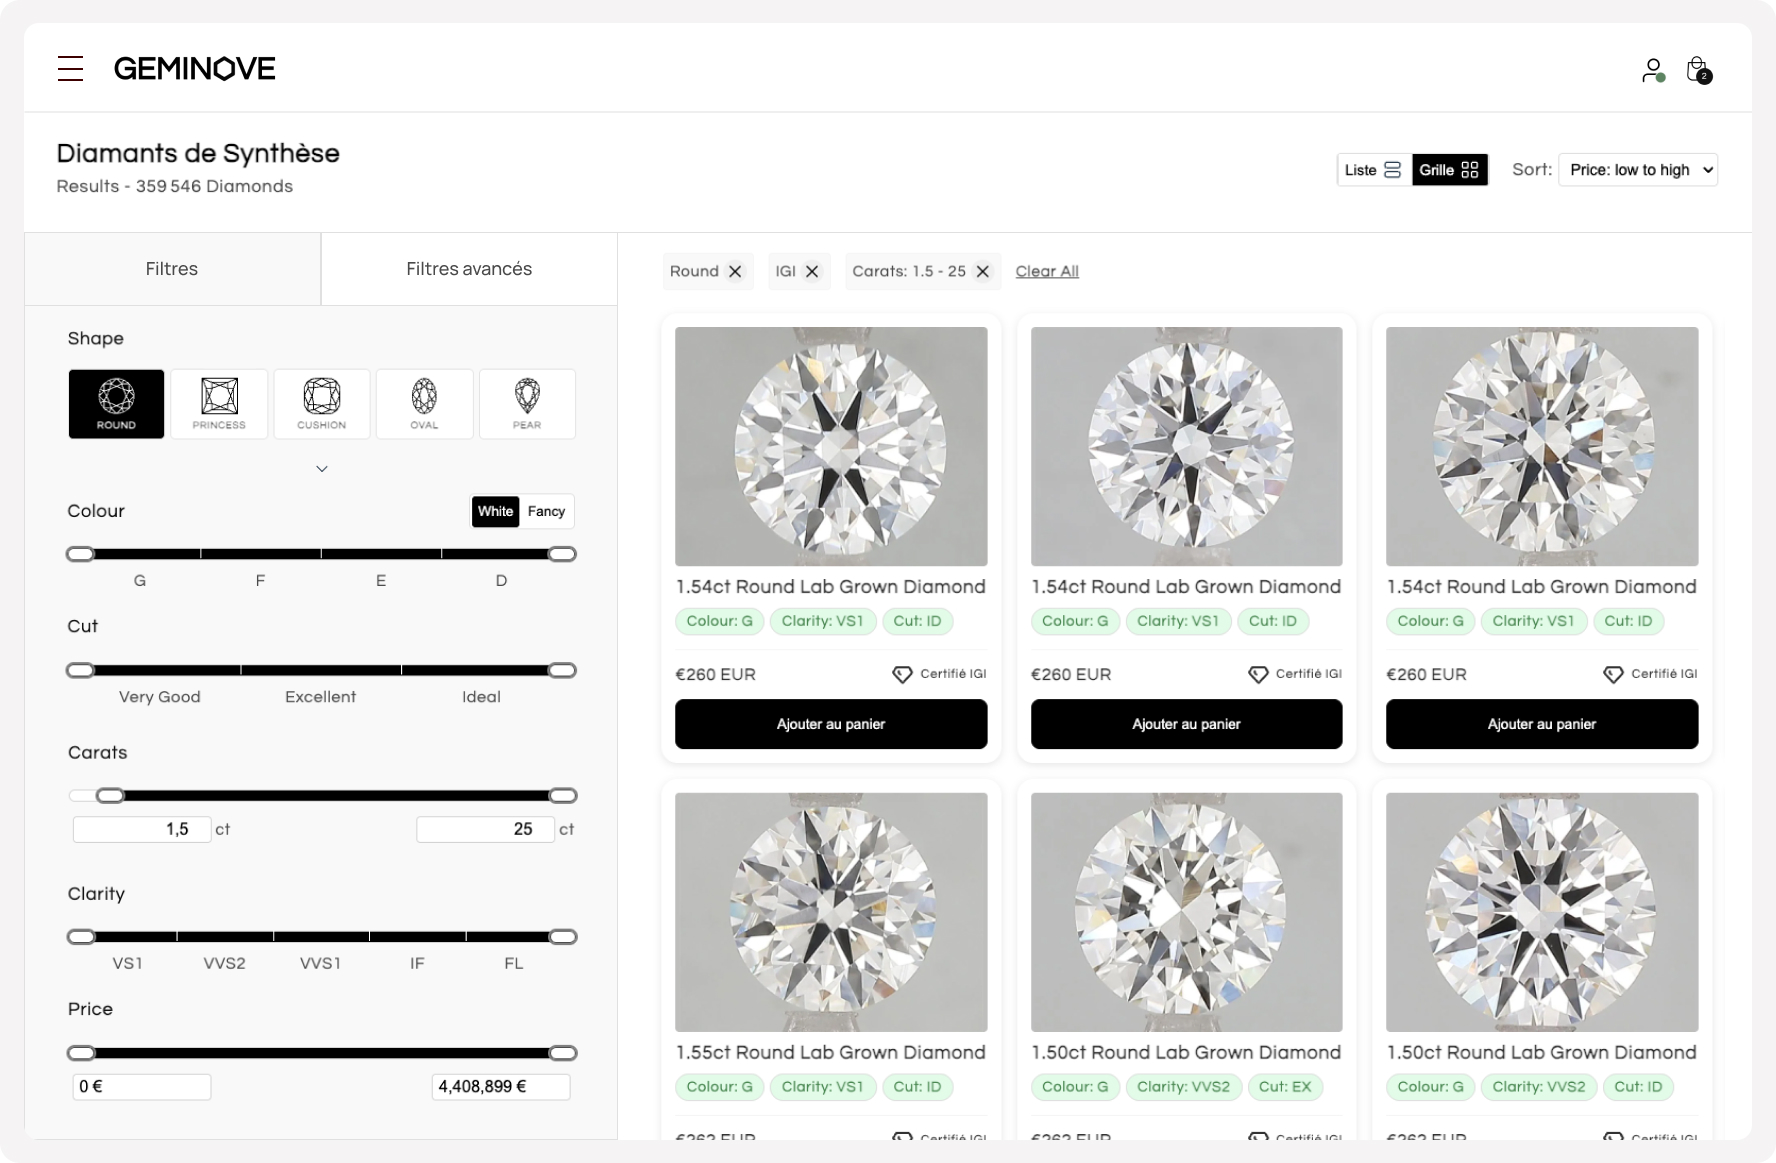Add third 1.54ct diamond to cart
Image resolution: width=1776 pixels, height=1163 pixels.
tap(1542, 724)
